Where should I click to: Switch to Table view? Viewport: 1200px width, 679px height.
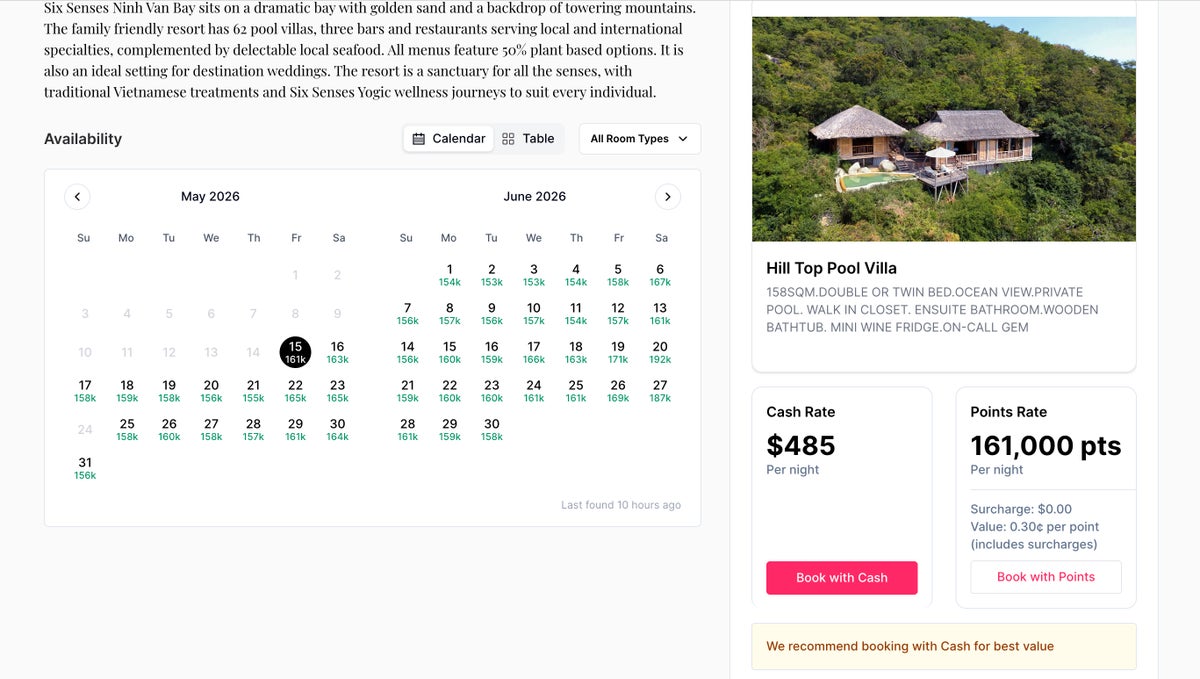tap(528, 139)
